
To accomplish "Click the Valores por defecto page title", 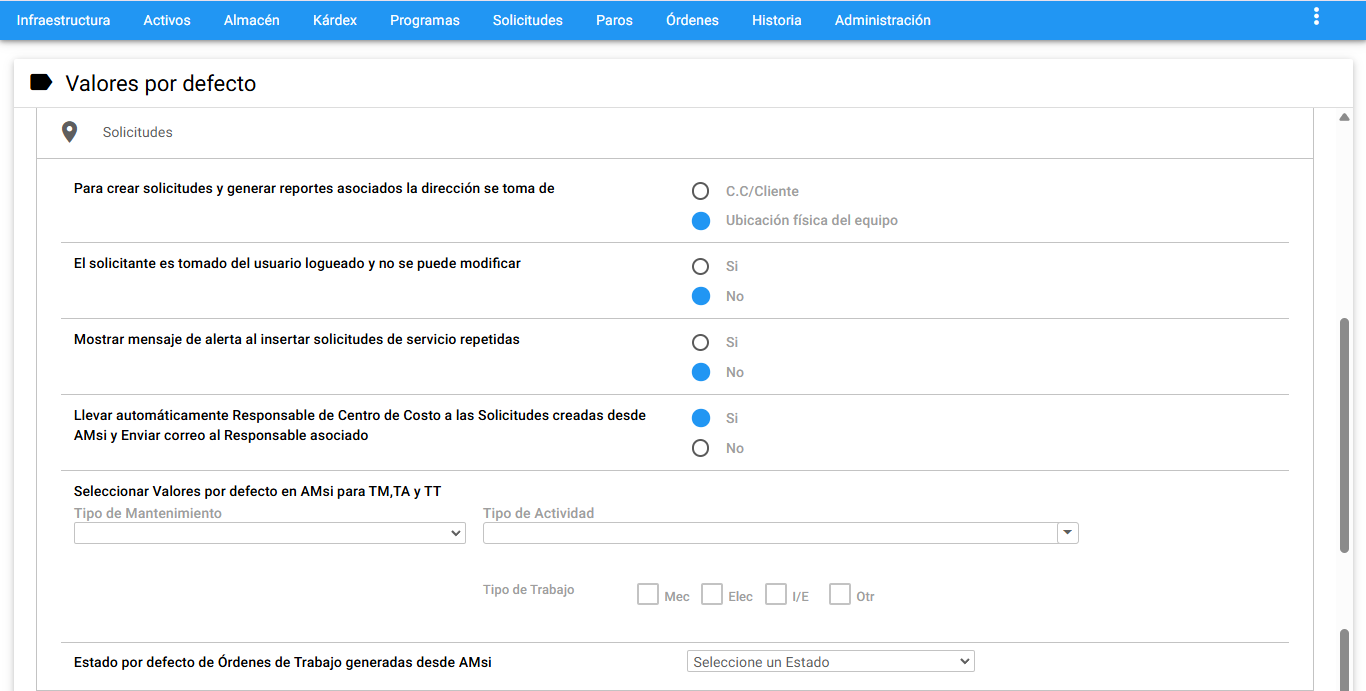I will (x=161, y=84).
